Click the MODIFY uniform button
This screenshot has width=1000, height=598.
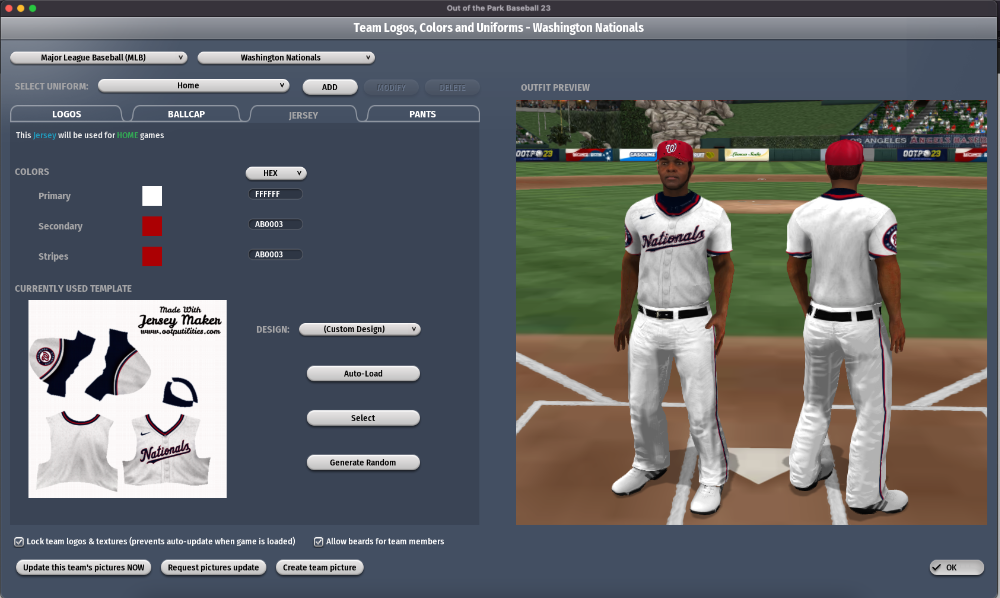pyautogui.click(x=391, y=87)
